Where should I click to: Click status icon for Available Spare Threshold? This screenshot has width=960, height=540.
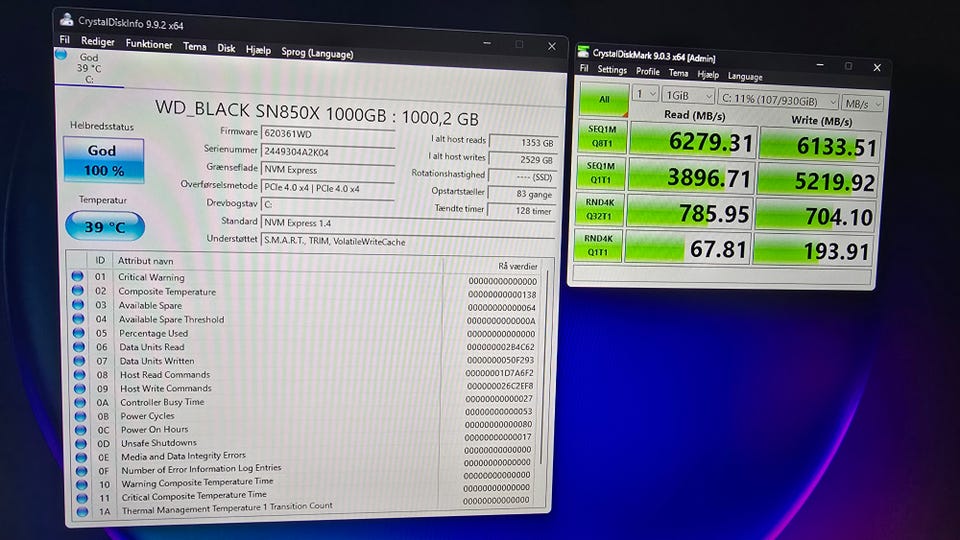78,318
